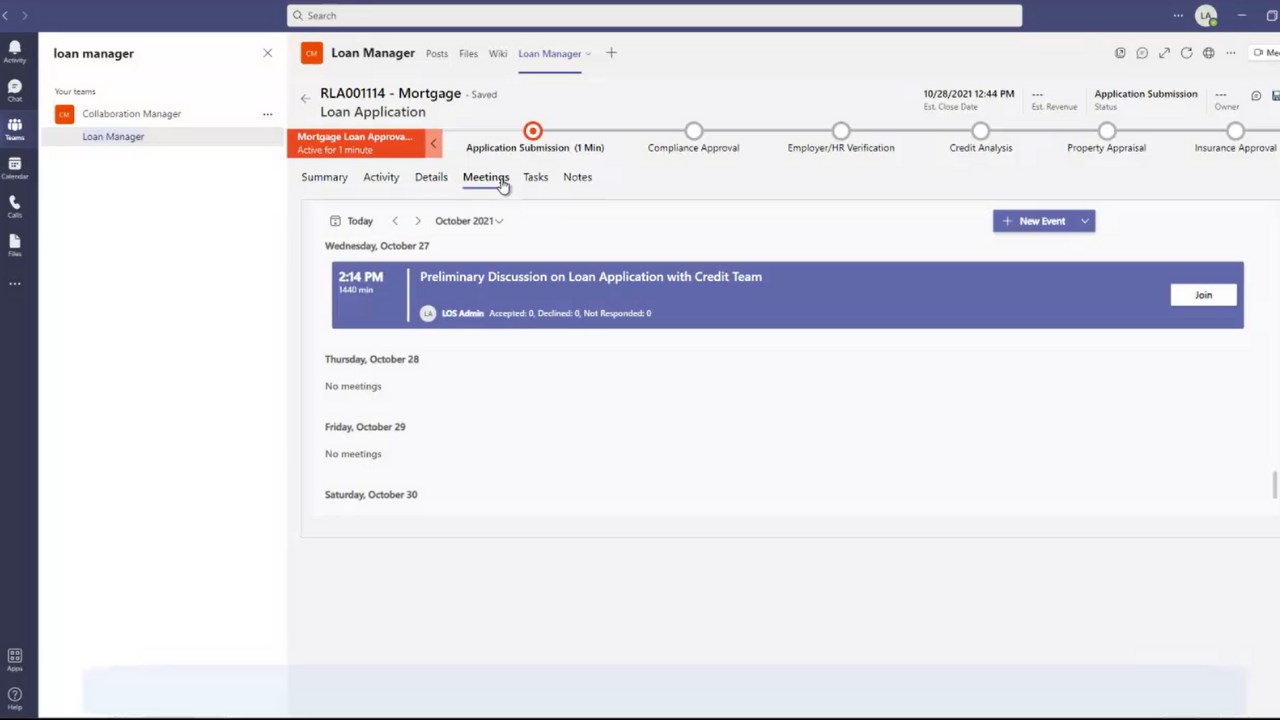Screen dimensions: 1280x720
Task: Select the Teams icon in the sidebar
Action: [14, 129]
